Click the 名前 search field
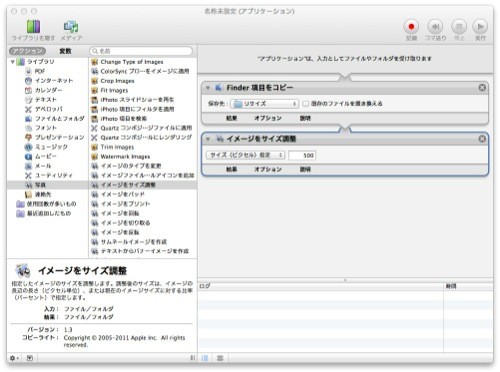The width and height of the screenshot is (500, 372). [141, 51]
